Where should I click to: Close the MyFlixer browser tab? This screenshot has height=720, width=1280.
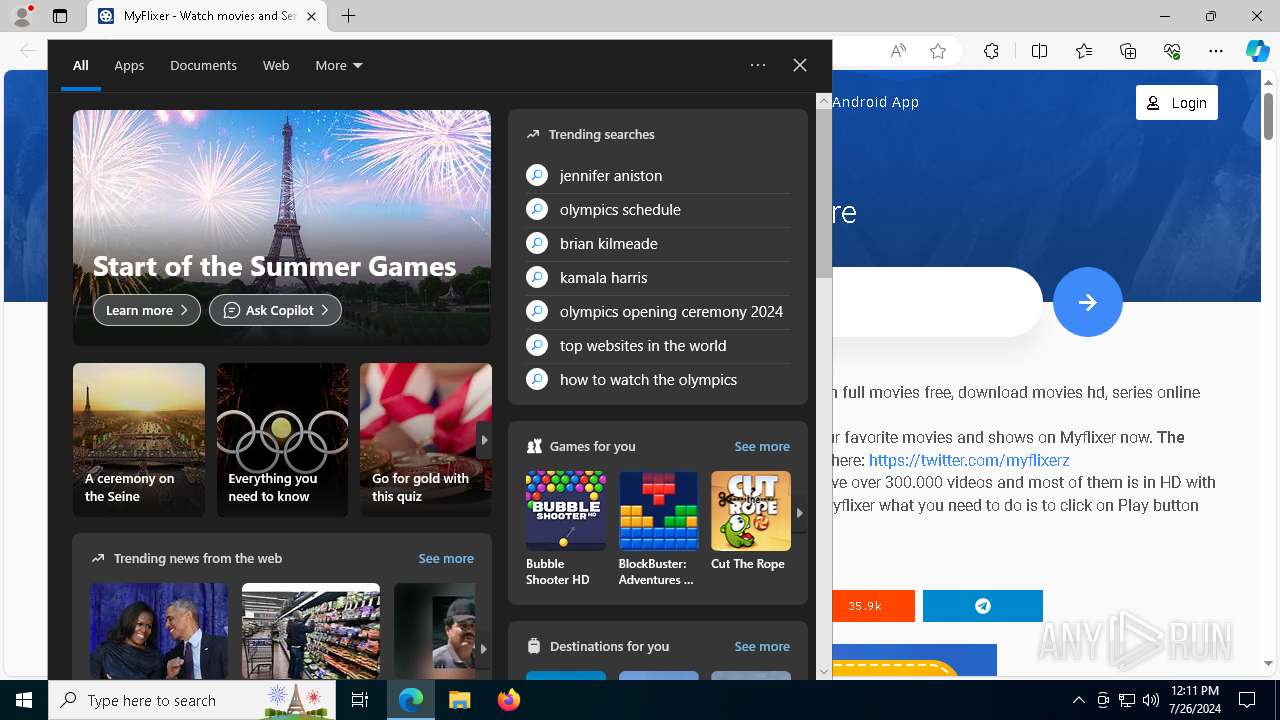click(x=311, y=16)
